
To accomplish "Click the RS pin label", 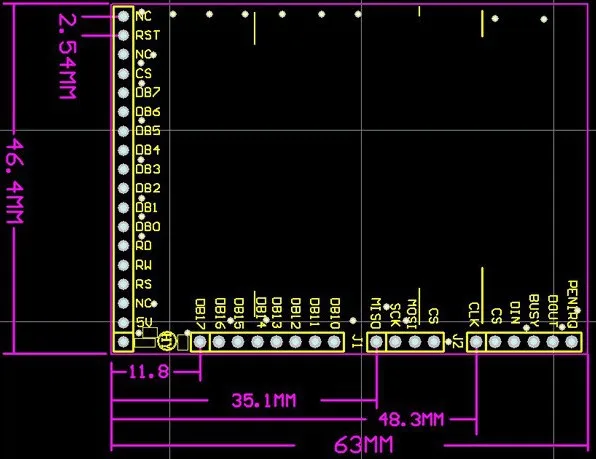I will (143, 284).
